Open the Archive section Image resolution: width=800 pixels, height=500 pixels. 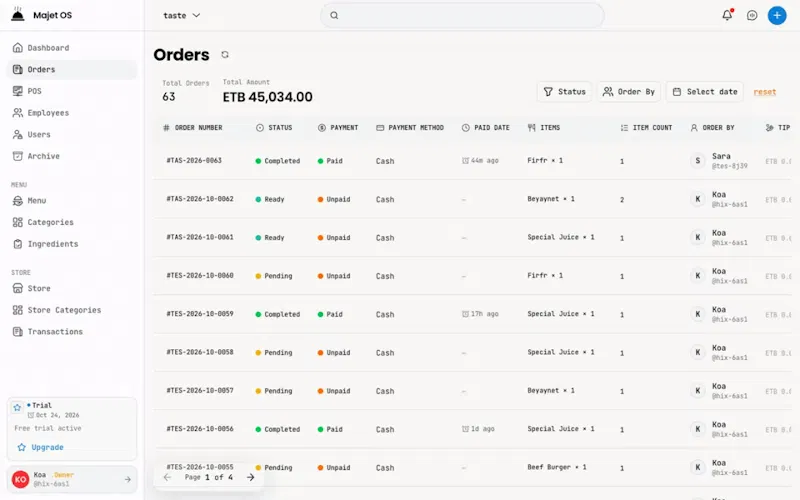point(71,156)
